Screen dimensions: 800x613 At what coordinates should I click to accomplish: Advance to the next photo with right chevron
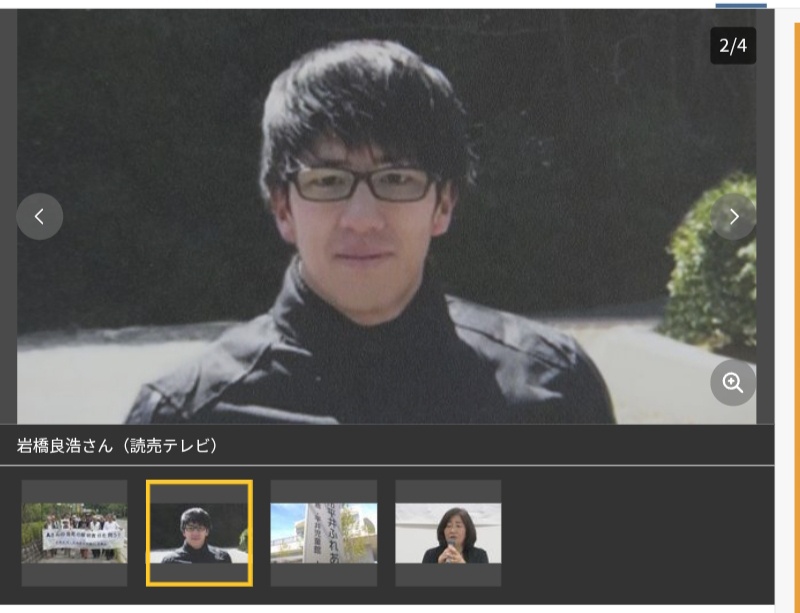[x=734, y=217]
